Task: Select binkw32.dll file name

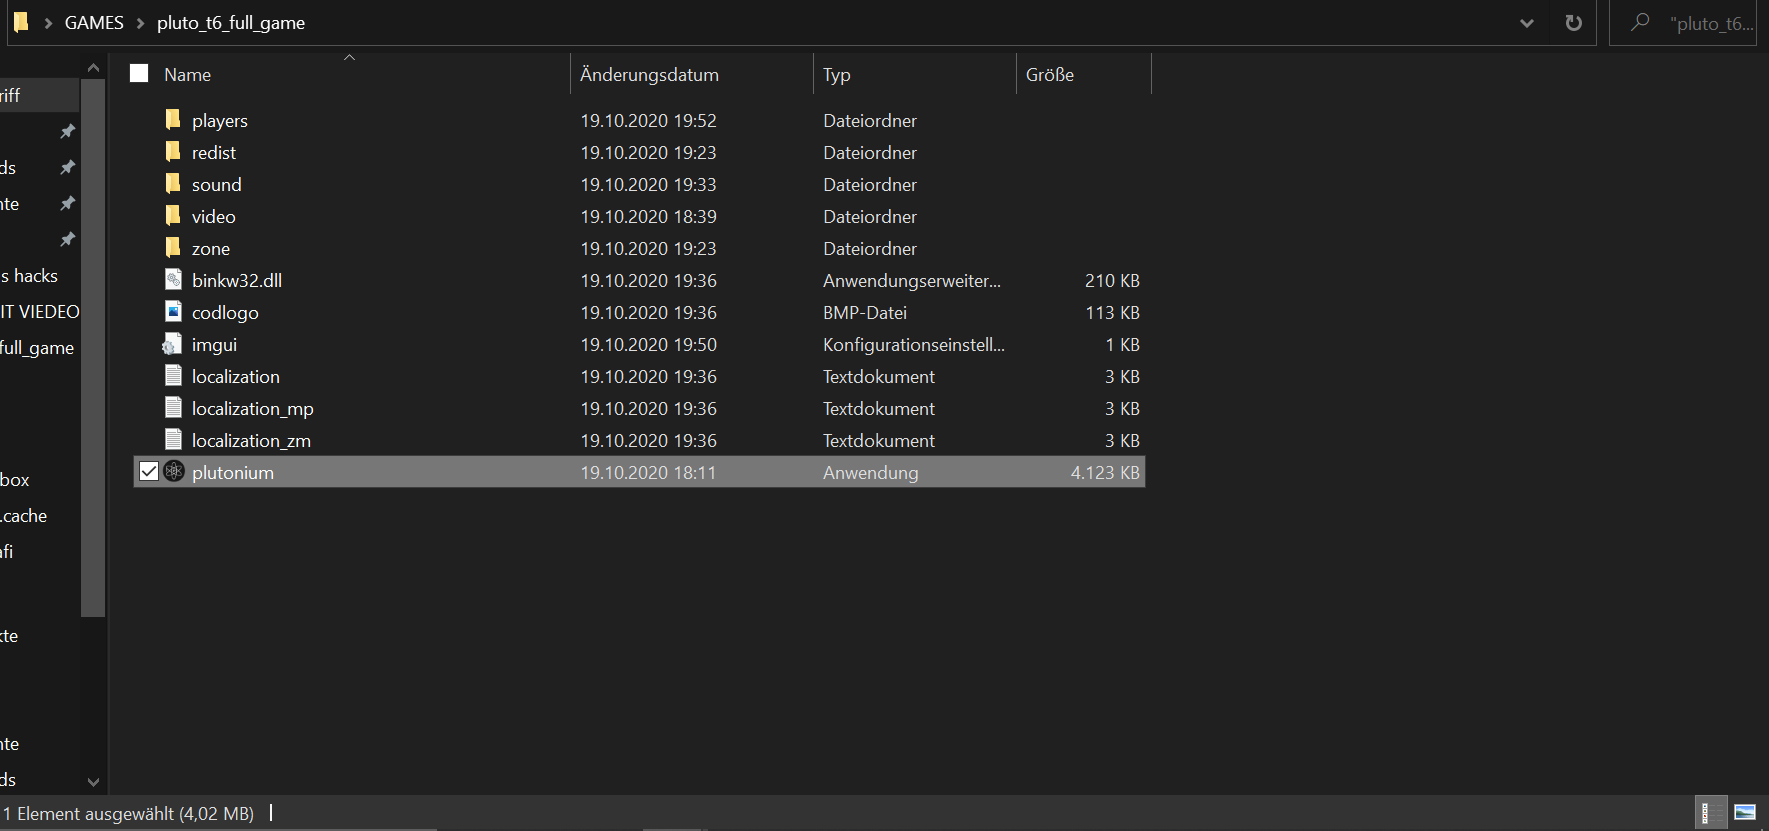Action: pyautogui.click(x=237, y=280)
